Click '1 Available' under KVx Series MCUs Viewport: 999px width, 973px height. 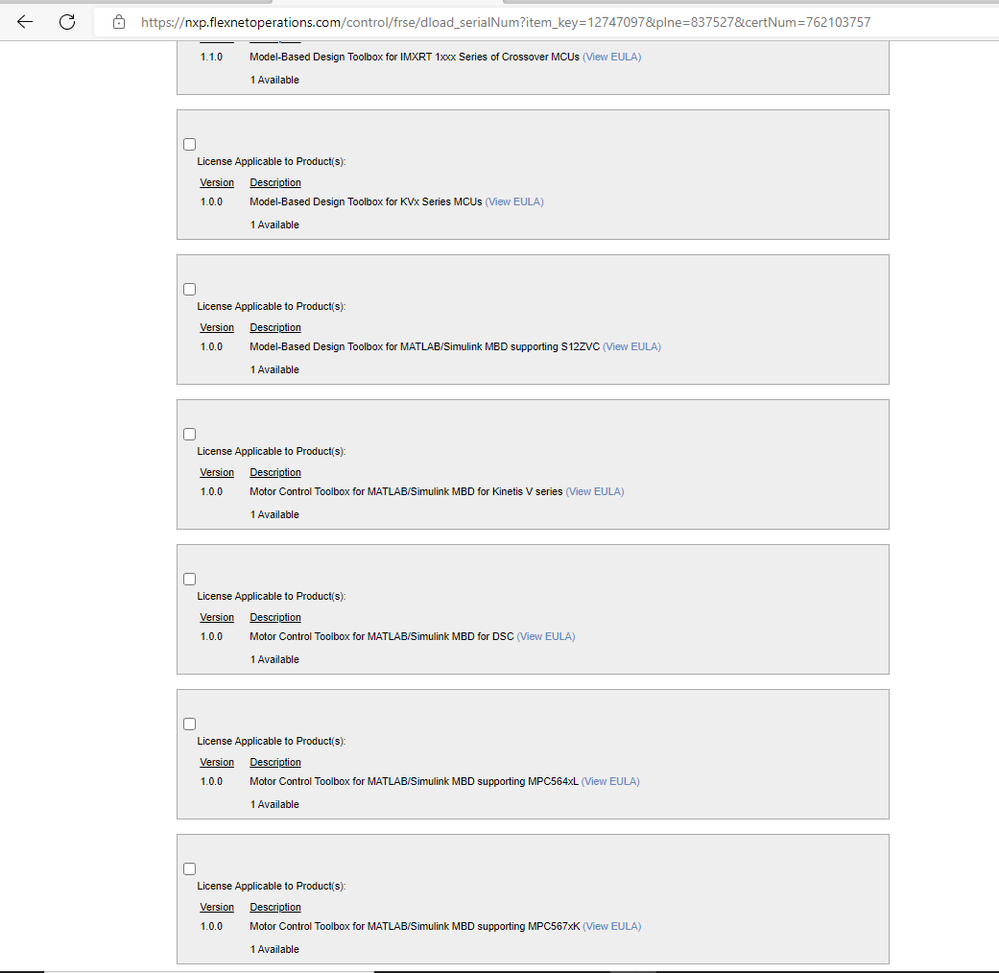click(275, 225)
